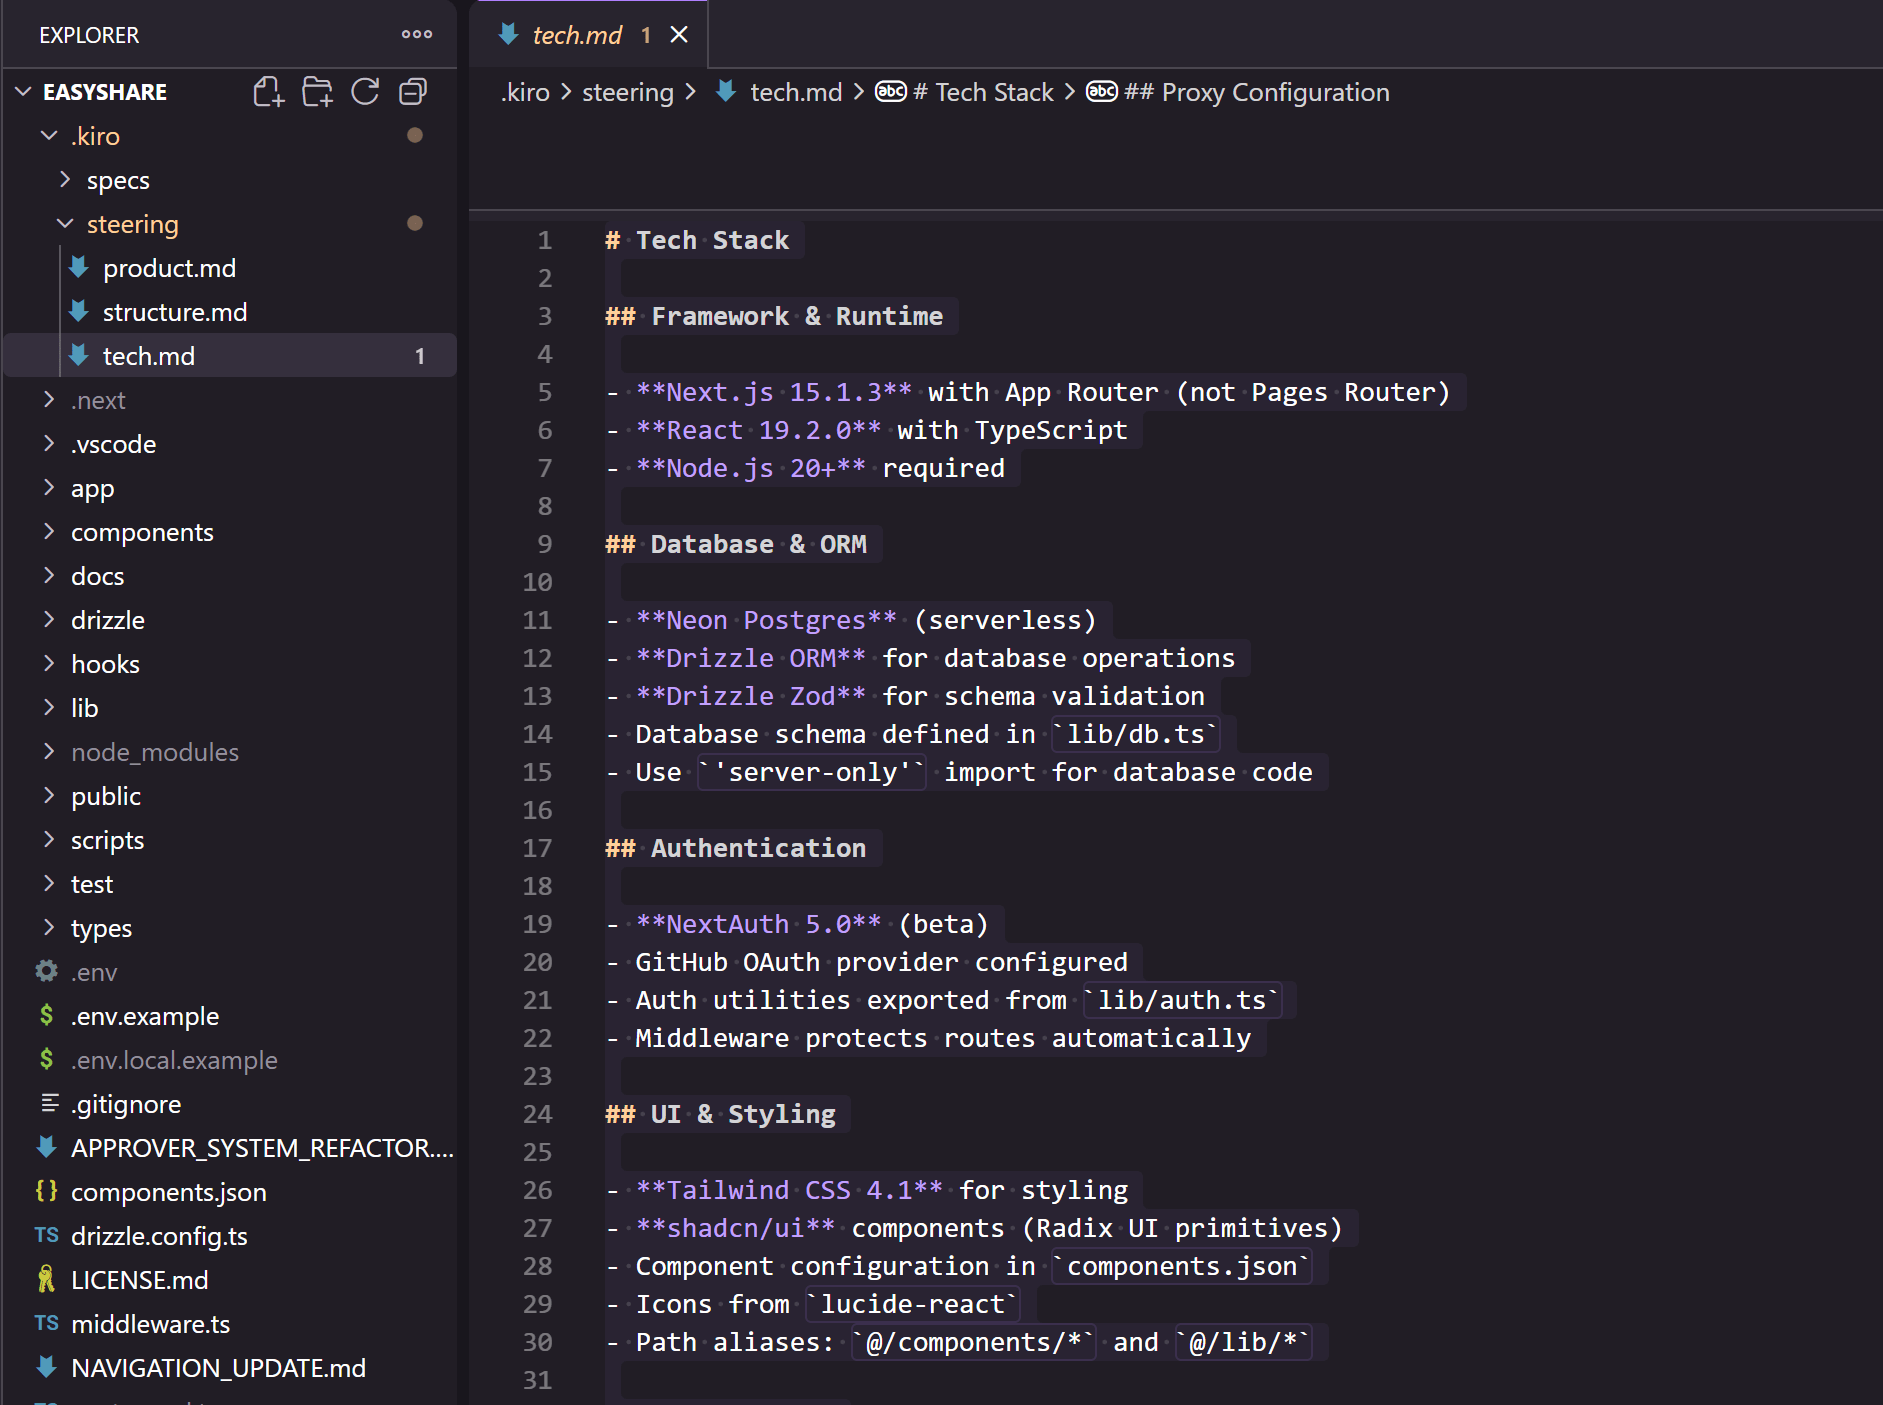The width and height of the screenshot is (1883, 1405).
Task: Click the dollar icon beside .env.example
Action: tap(46, 1015)
